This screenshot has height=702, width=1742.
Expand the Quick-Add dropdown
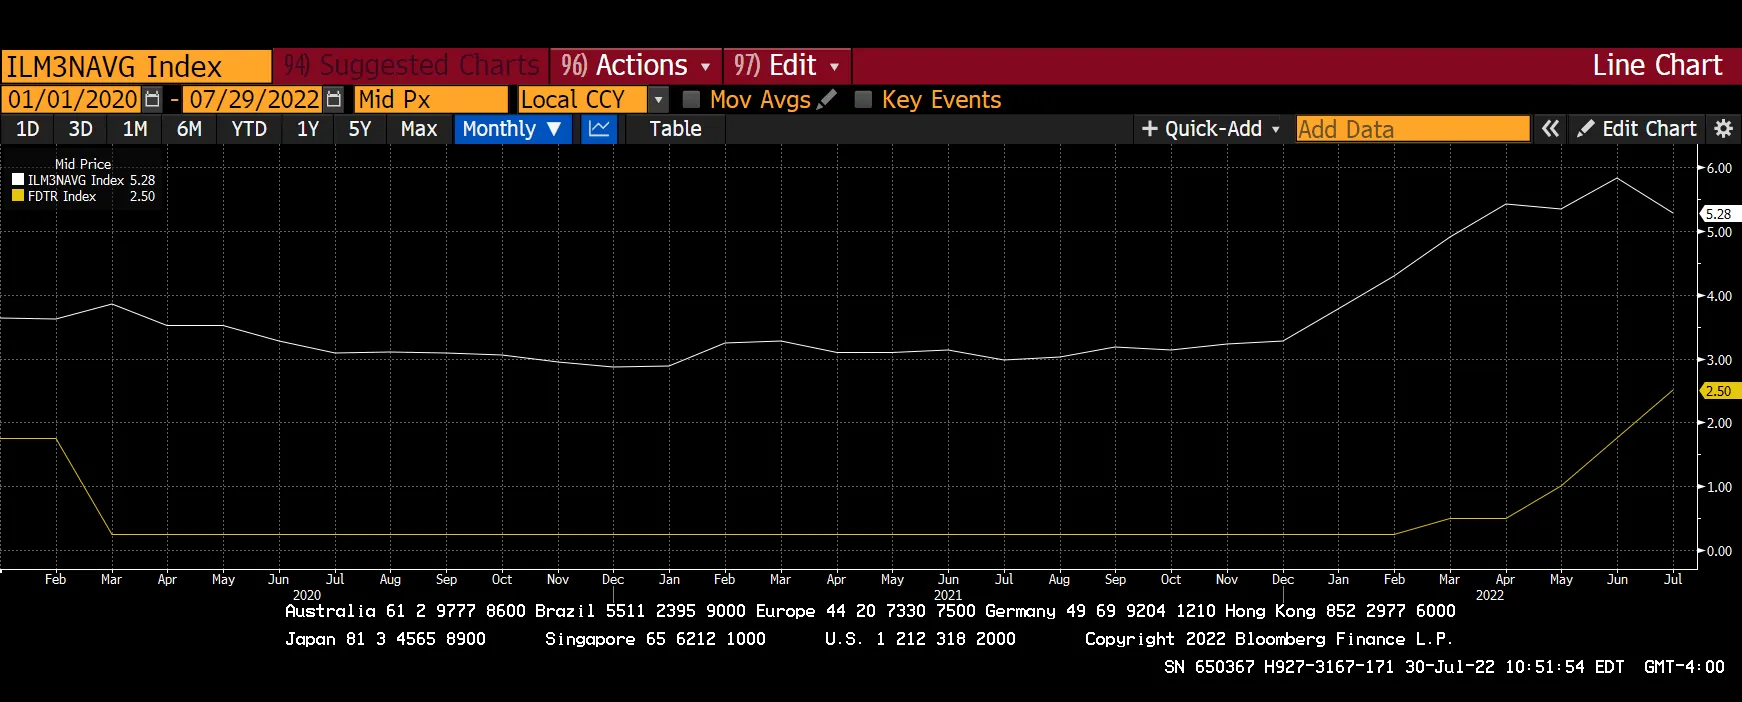point(1211,129)
